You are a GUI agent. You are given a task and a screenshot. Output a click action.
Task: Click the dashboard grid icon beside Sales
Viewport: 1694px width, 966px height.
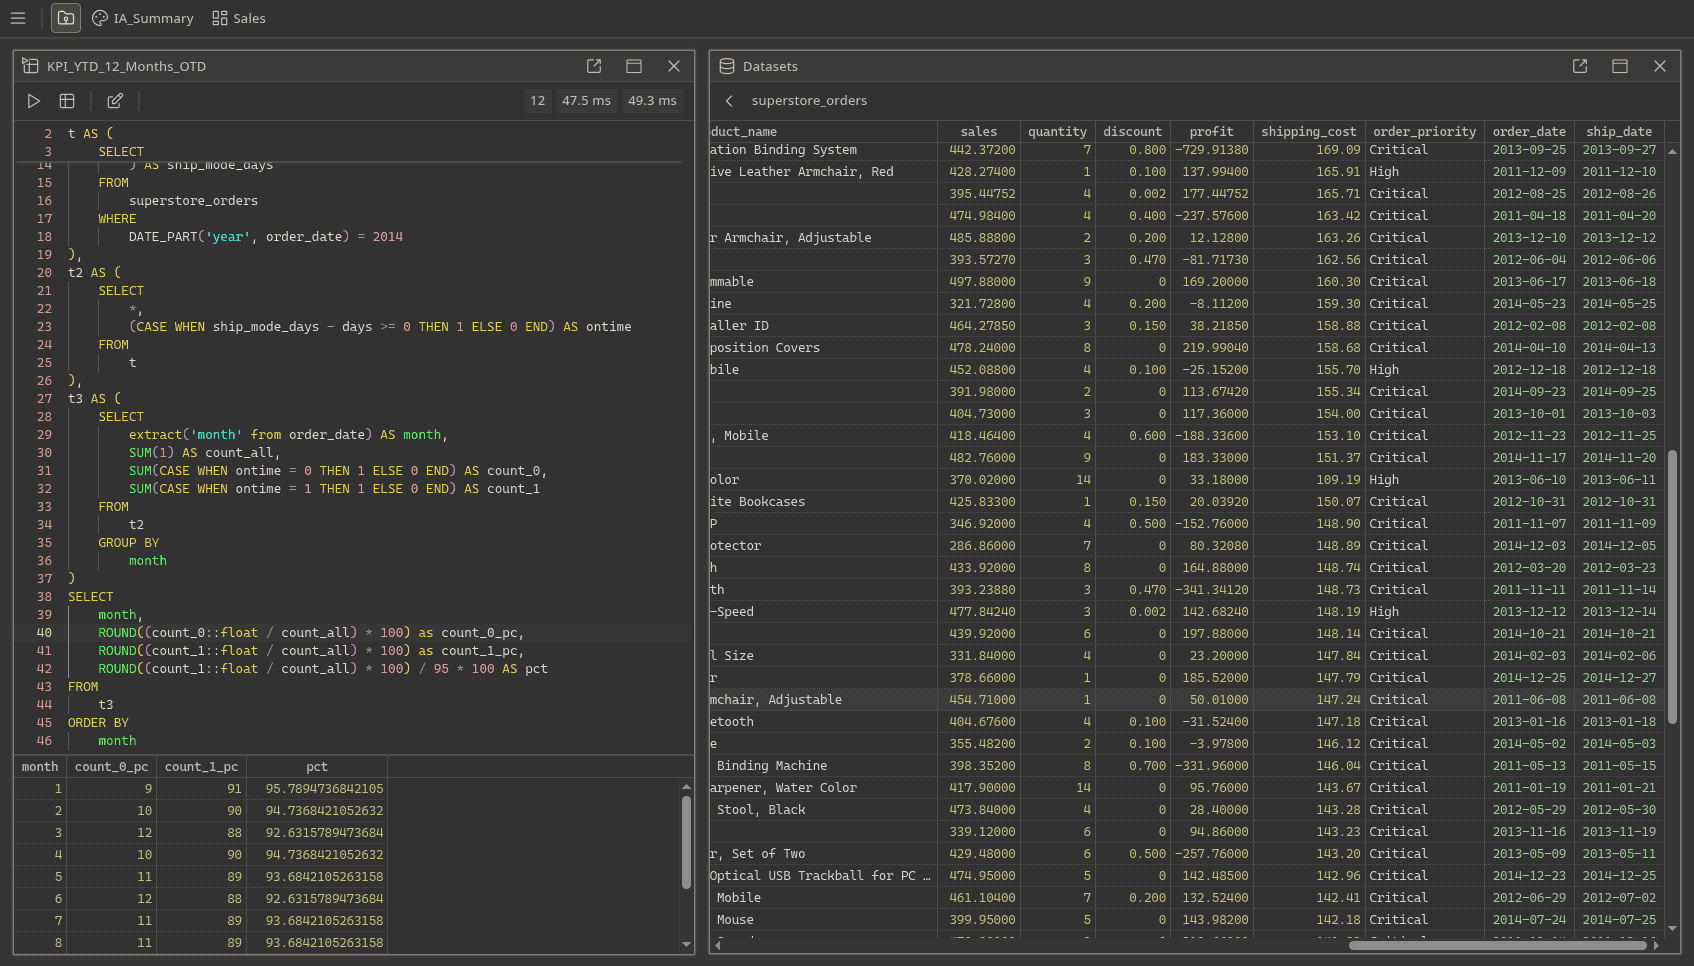pyautogui.click(x=218, y=18)
